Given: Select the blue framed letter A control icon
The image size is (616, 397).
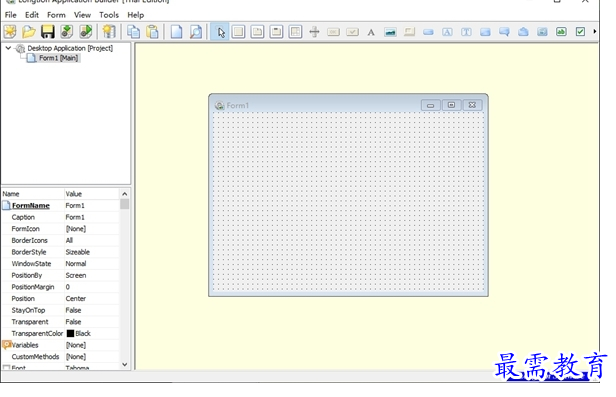Looking at the screenshot, I should (x=447, y=32).
